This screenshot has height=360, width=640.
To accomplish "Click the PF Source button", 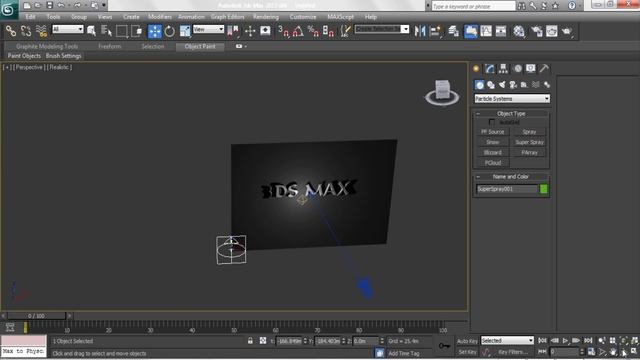I will tap(493, 132).
